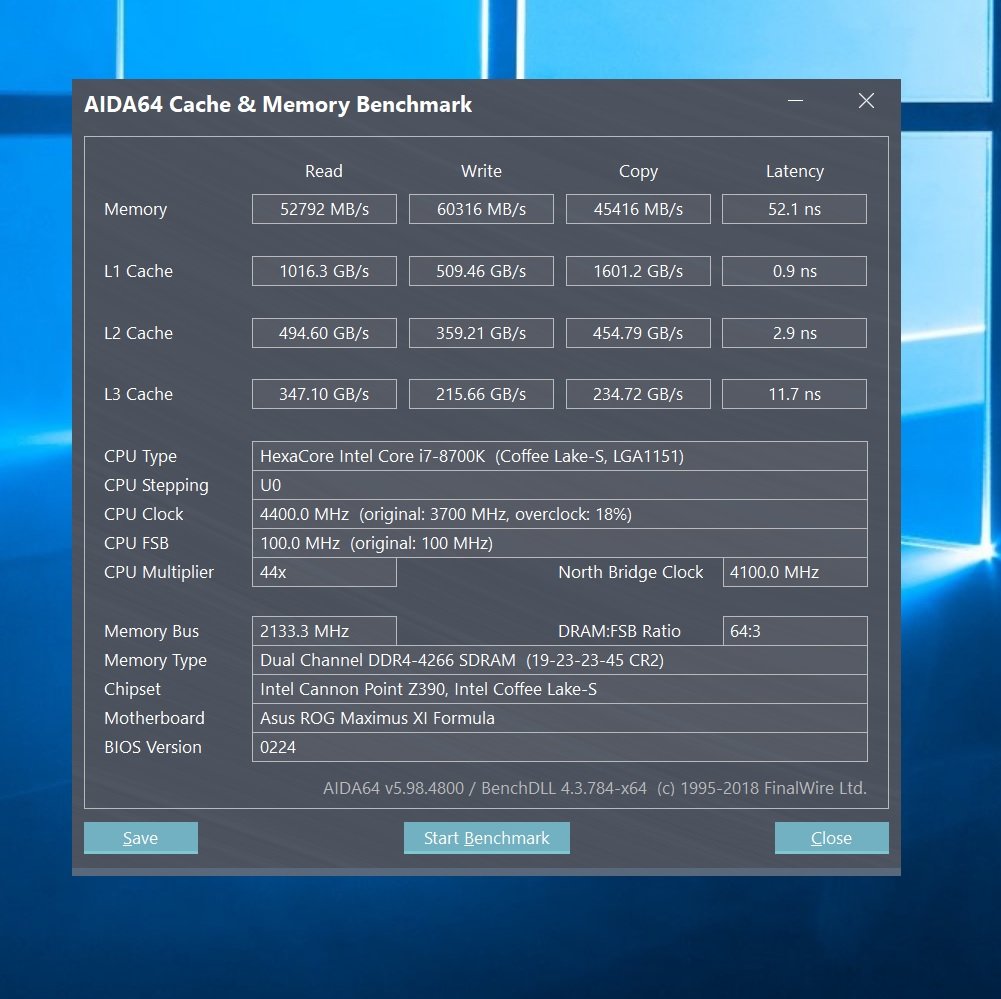Click Motherboard value Asus ROG Maximus XI Formula
The width and height of the screenshot is (1001, 999).
click(560, 718)
